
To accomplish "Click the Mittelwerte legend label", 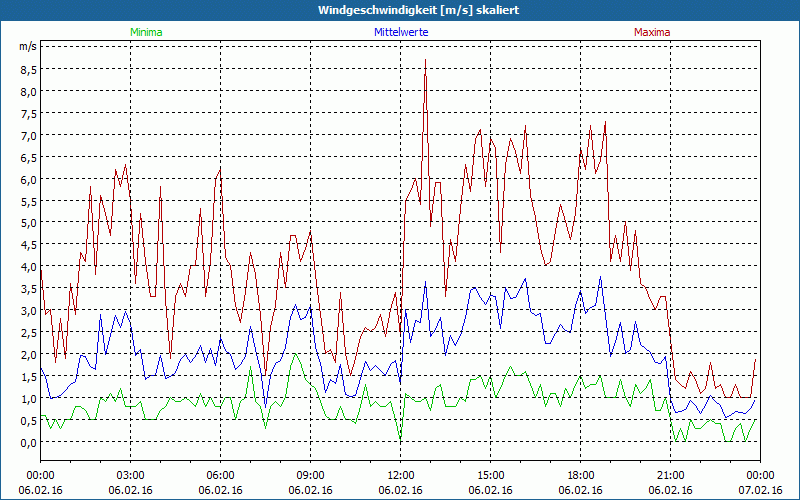I will click(x=401, y=32).
